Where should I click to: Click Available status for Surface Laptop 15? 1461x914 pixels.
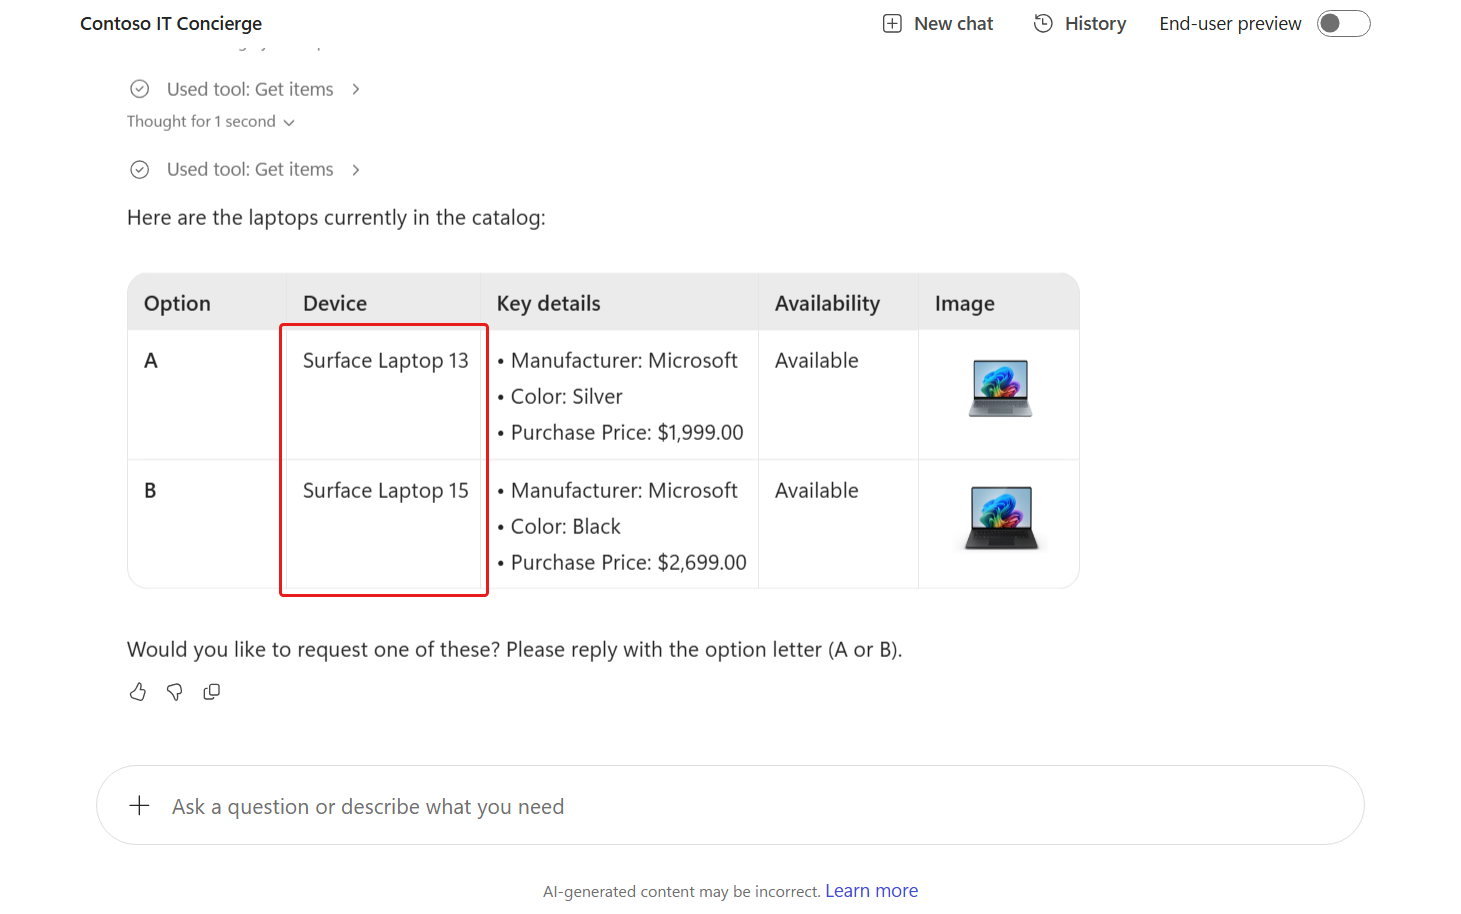click(816, 491)
